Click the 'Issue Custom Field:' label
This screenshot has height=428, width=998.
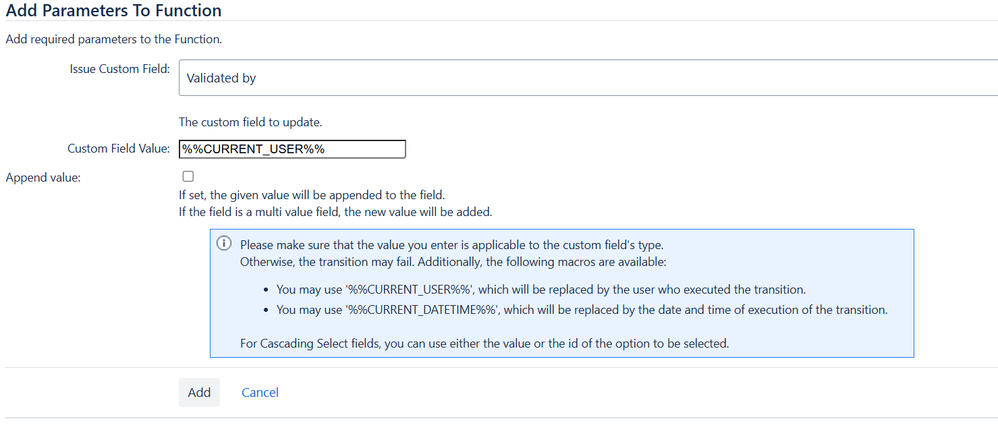coord(120,69)
